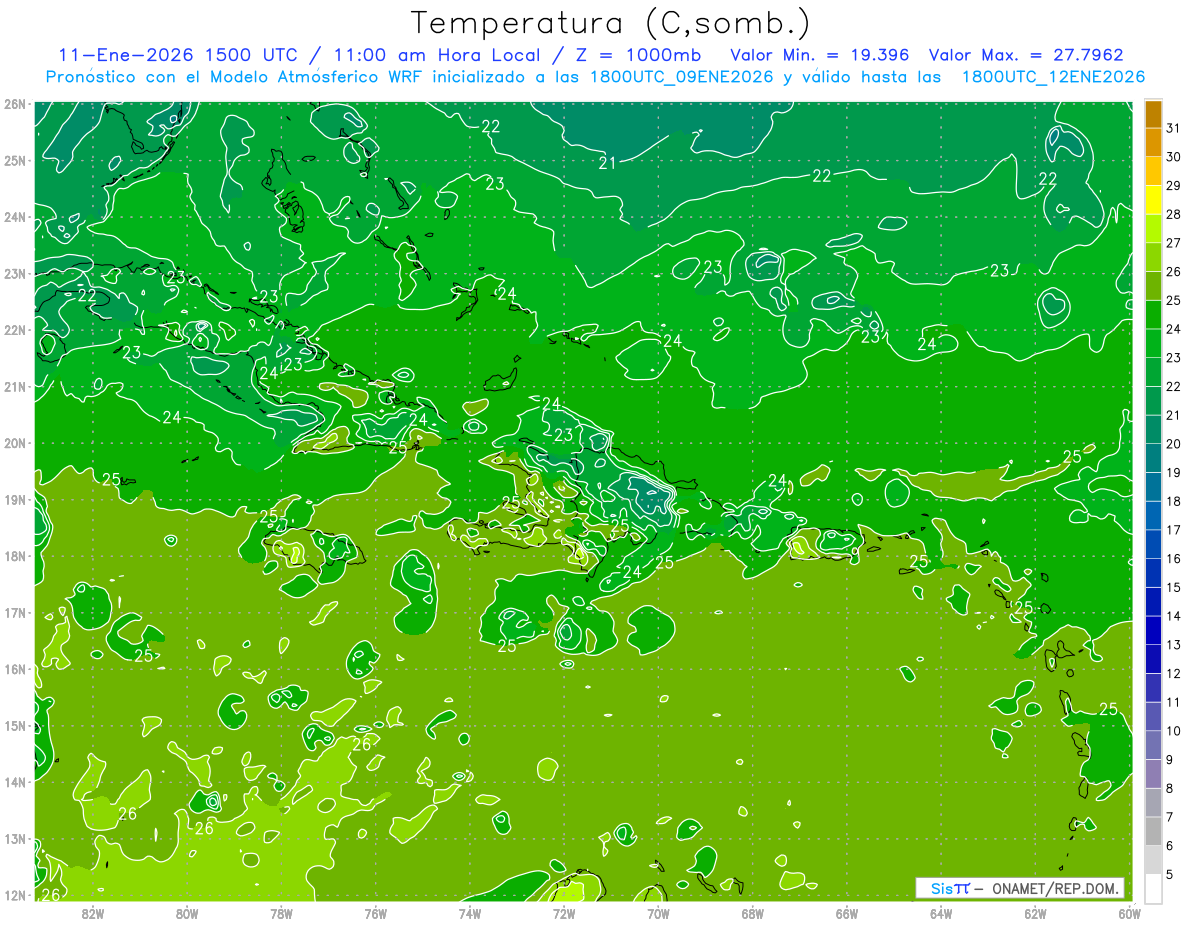
Task: Click the "21" contour label on the map
Action: (607, 163)
